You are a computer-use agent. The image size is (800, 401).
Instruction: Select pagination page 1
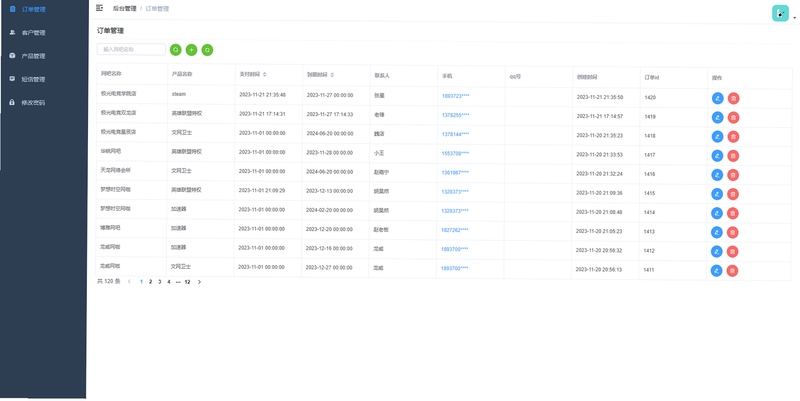[x=141, y=282]
